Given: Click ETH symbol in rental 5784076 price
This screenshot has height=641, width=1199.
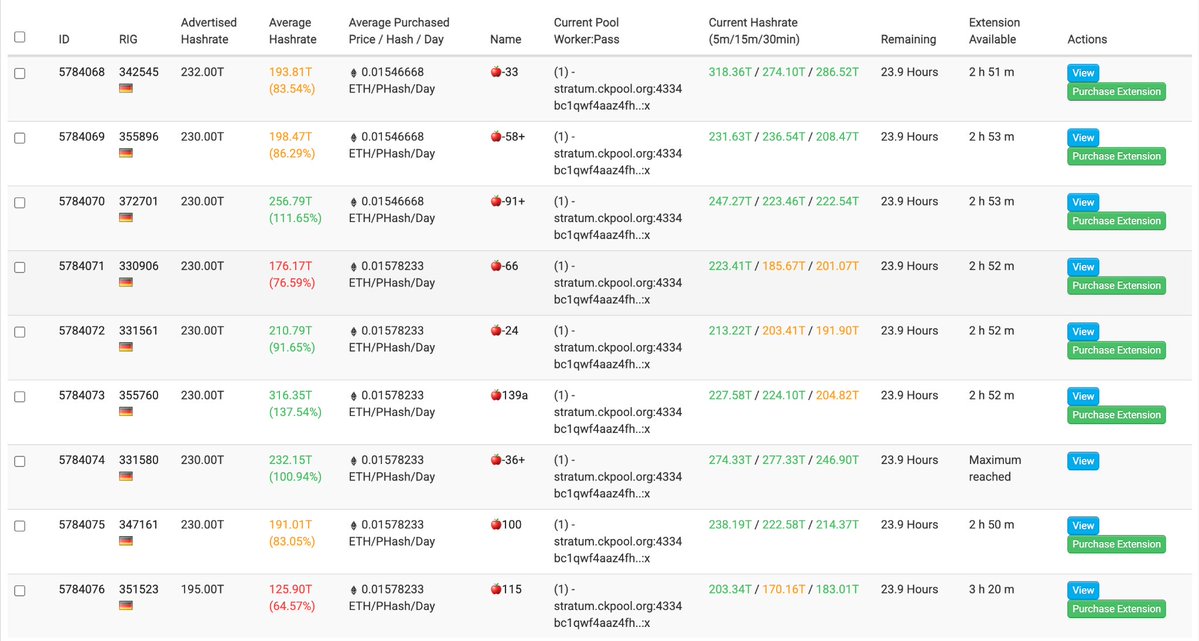Looking at the screenshot, I should [353, 590].
